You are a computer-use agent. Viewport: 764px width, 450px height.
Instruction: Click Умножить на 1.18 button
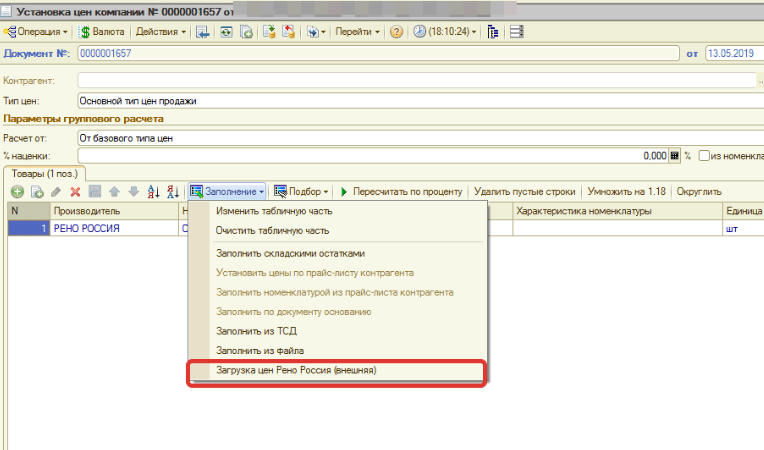click(x=626, y=191)
